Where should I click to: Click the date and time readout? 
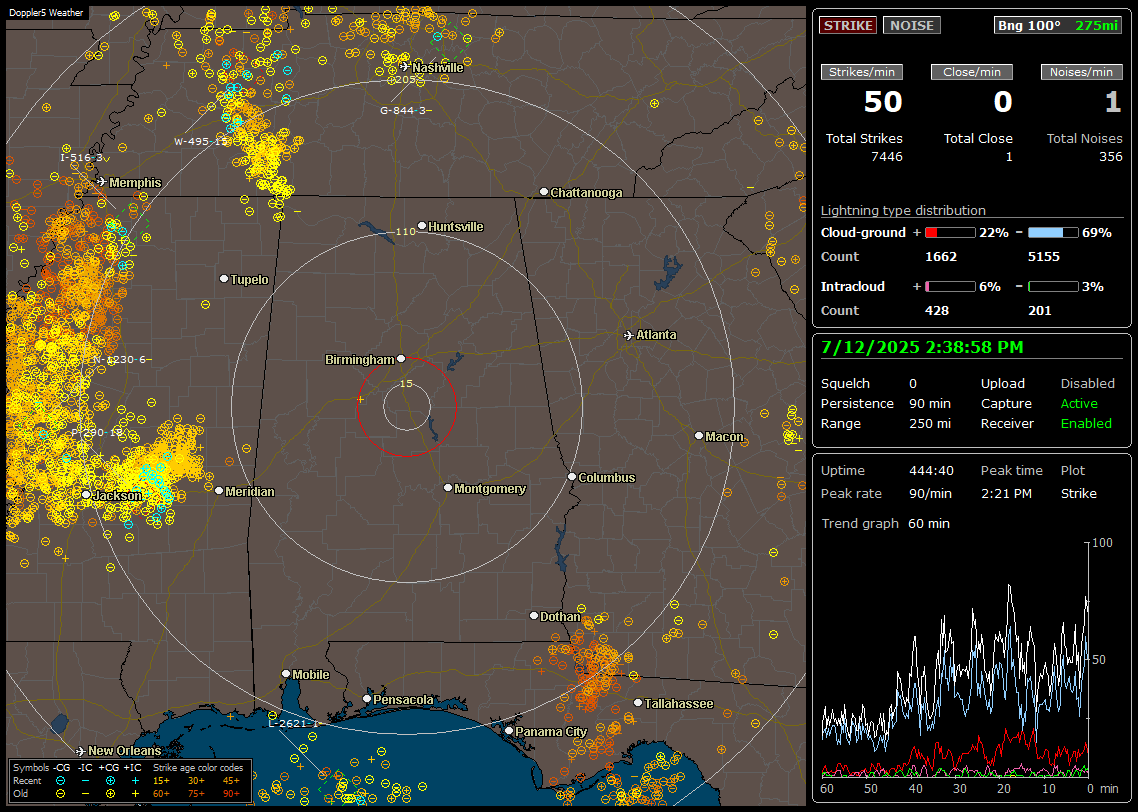(922, 348)
